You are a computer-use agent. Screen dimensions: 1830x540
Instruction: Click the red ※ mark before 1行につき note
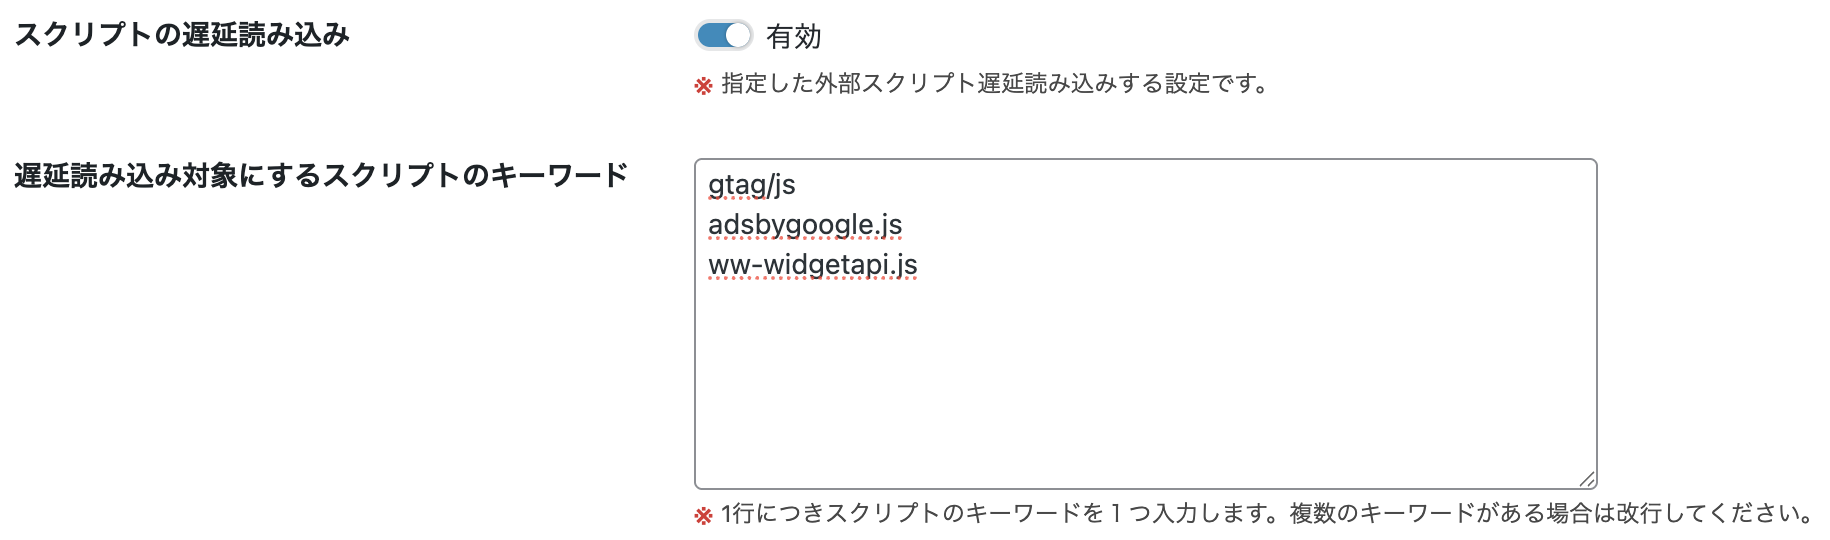click(704, 516)
